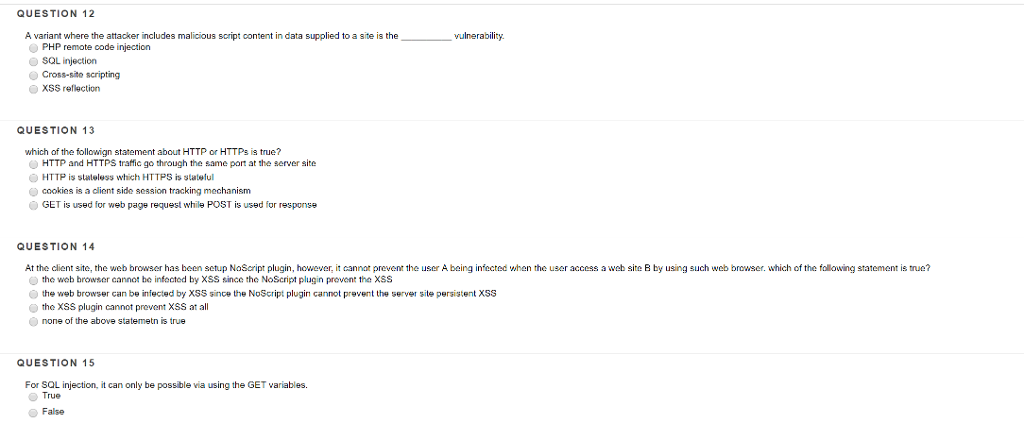Pick the 'XSS reflection' option
The width and height of the screenshot is (1024, 440).
tap(33, 89)
